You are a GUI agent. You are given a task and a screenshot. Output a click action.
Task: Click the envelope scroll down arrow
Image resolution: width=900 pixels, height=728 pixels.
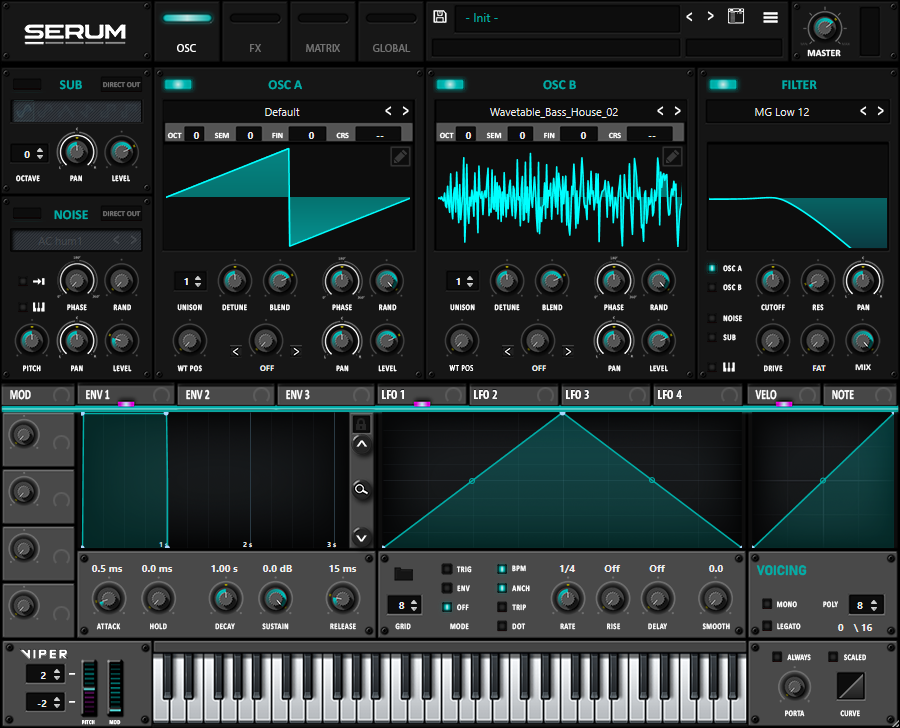pos(361,538)
